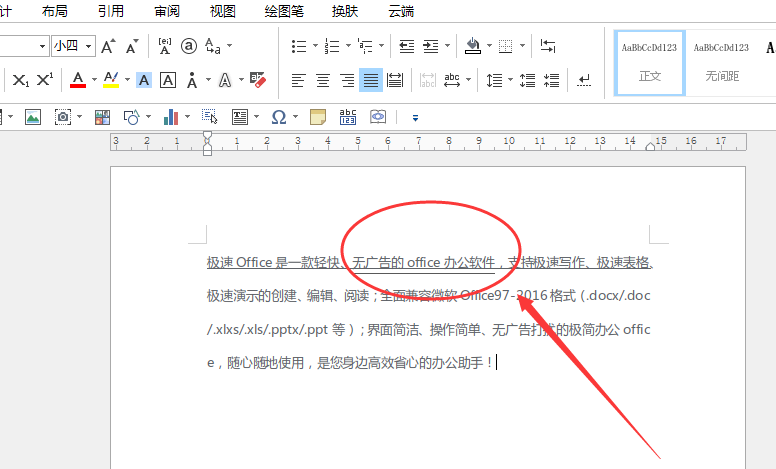Switch to 视图 tab
This screenshot has width=776, height=469.
point(223,11)
